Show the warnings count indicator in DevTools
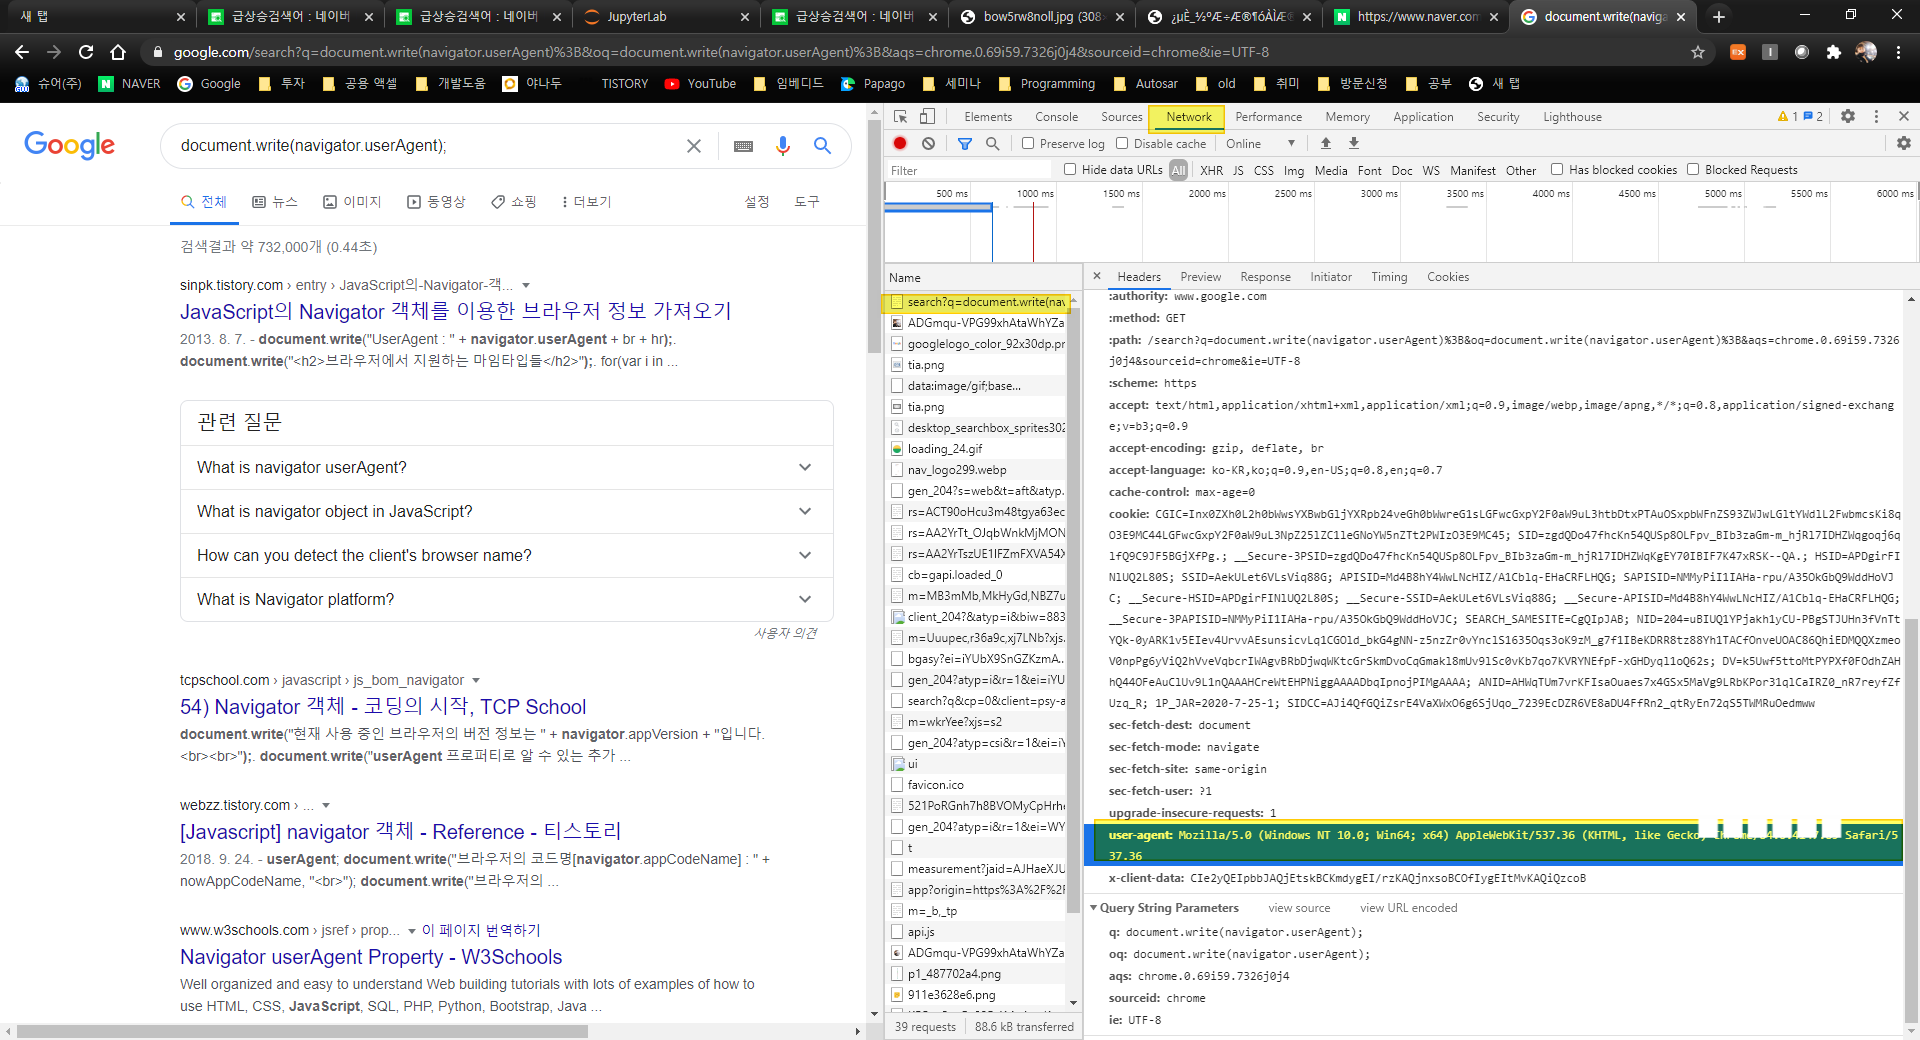Screen dimensions: 1920x1040 tap(1788, 117)
